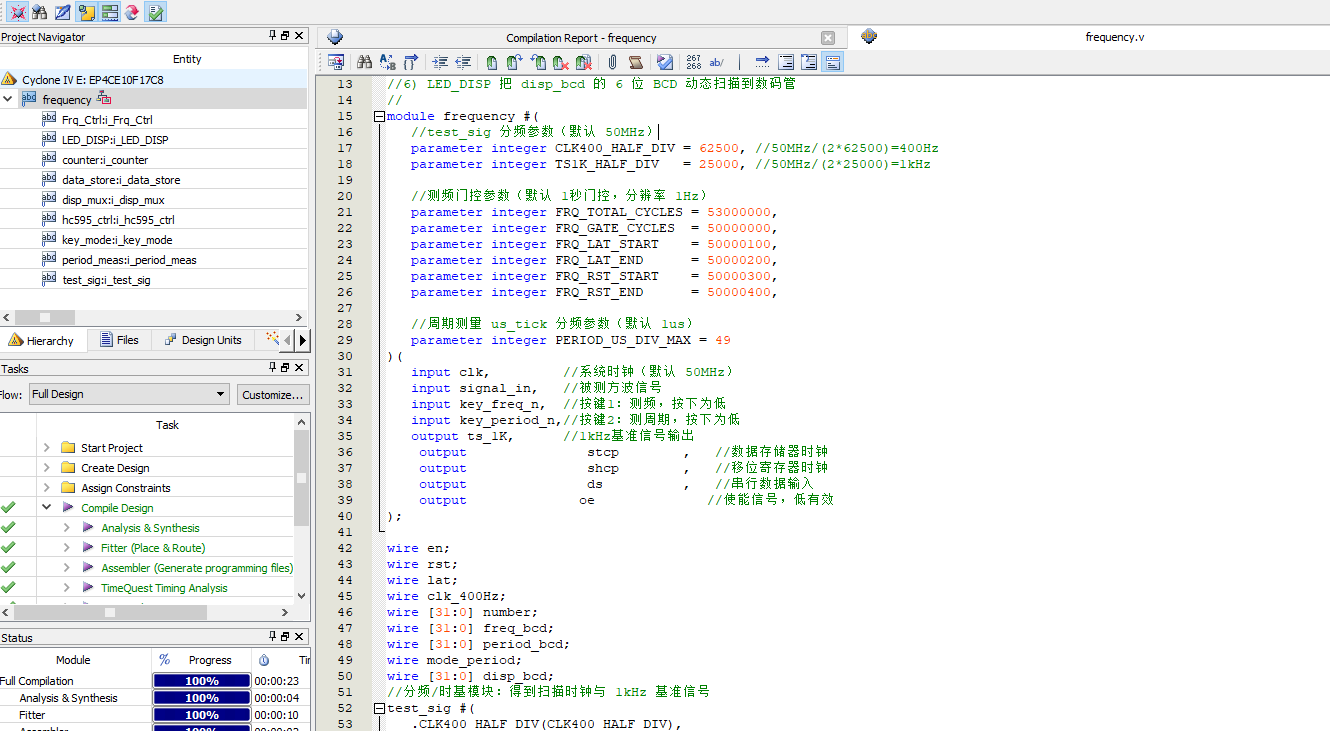Image resolution: width=1330 pixels, height=731 pixels.
Task: Select the frequency.v editor tab
Action: pyautogui.click(x=1114, y=37)
